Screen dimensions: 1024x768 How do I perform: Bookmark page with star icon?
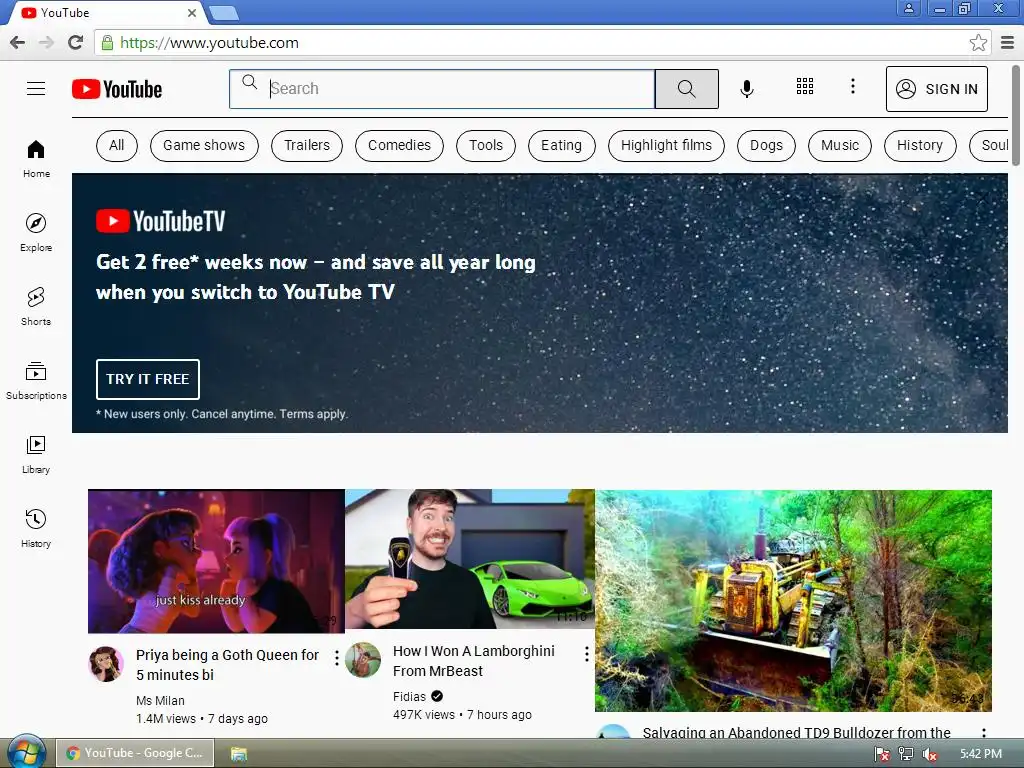pyautogui.click(x=978, y=43)
